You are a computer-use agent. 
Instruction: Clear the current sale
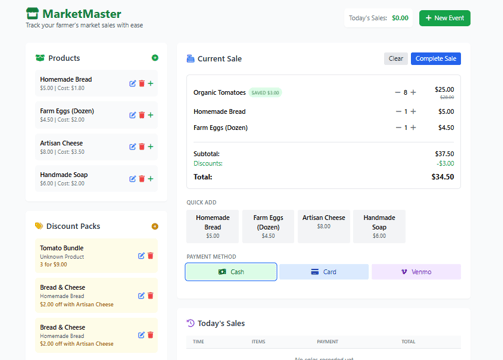pos(396,59)
